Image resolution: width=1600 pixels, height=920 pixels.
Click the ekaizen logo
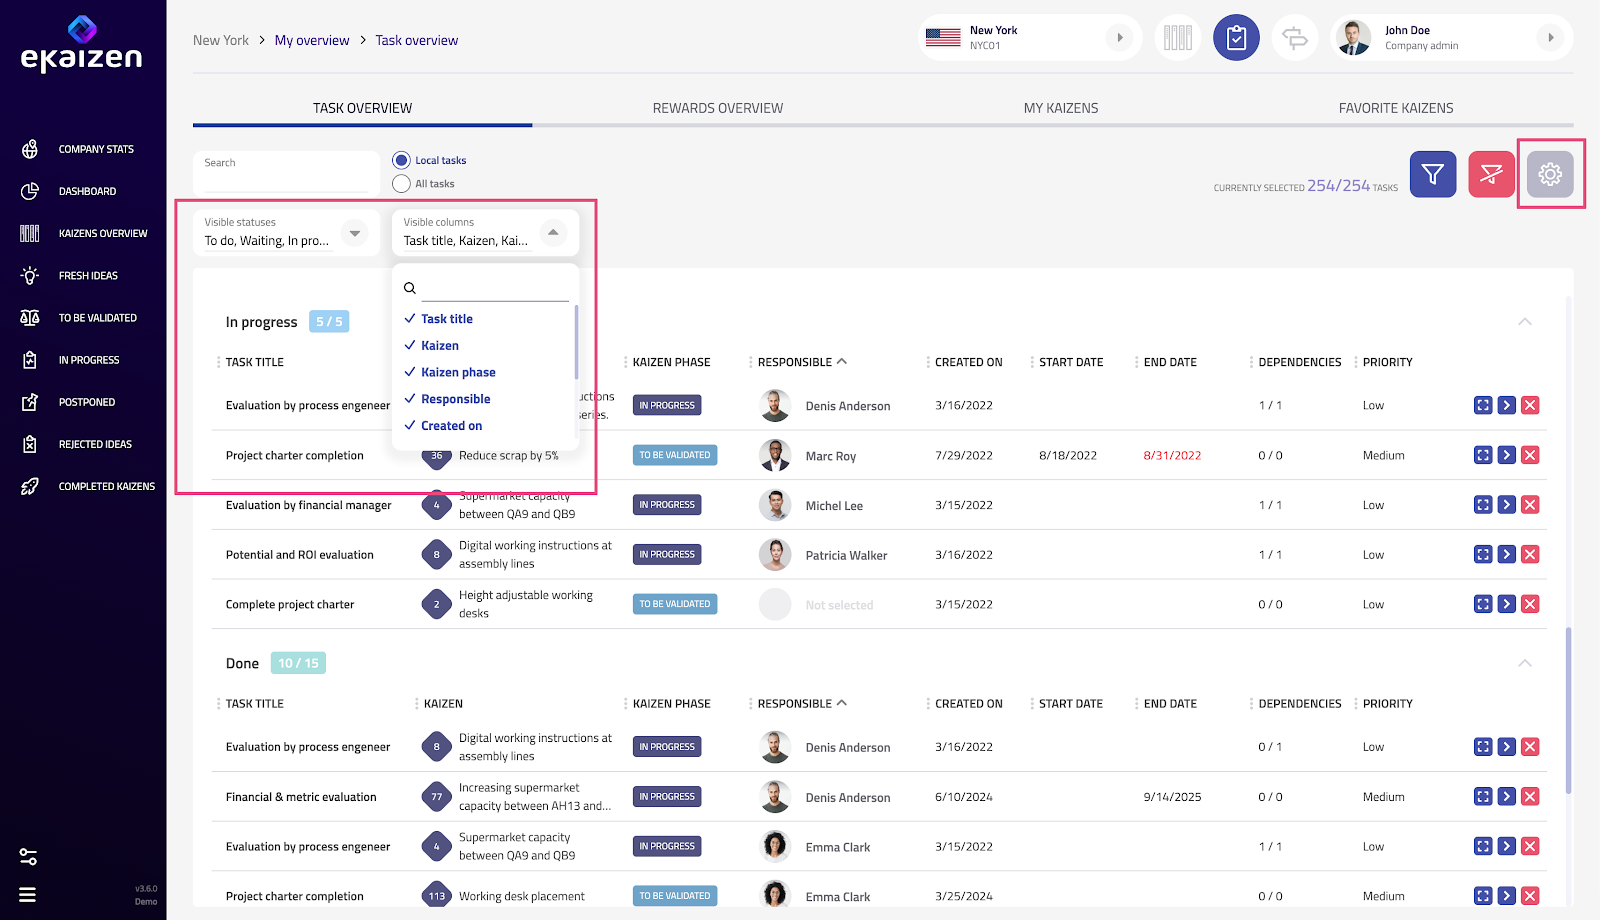pos(82,45)
